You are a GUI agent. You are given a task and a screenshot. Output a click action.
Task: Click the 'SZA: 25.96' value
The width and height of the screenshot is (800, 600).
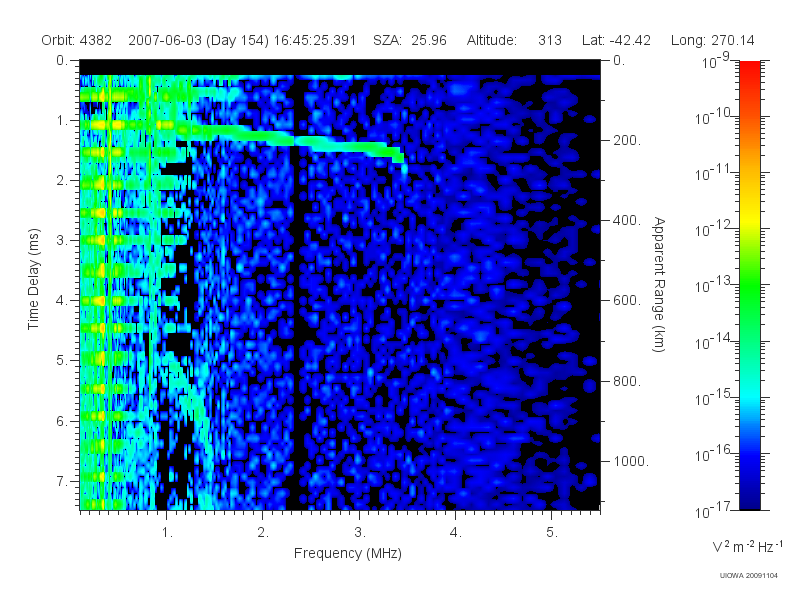(x=410, y=40)
